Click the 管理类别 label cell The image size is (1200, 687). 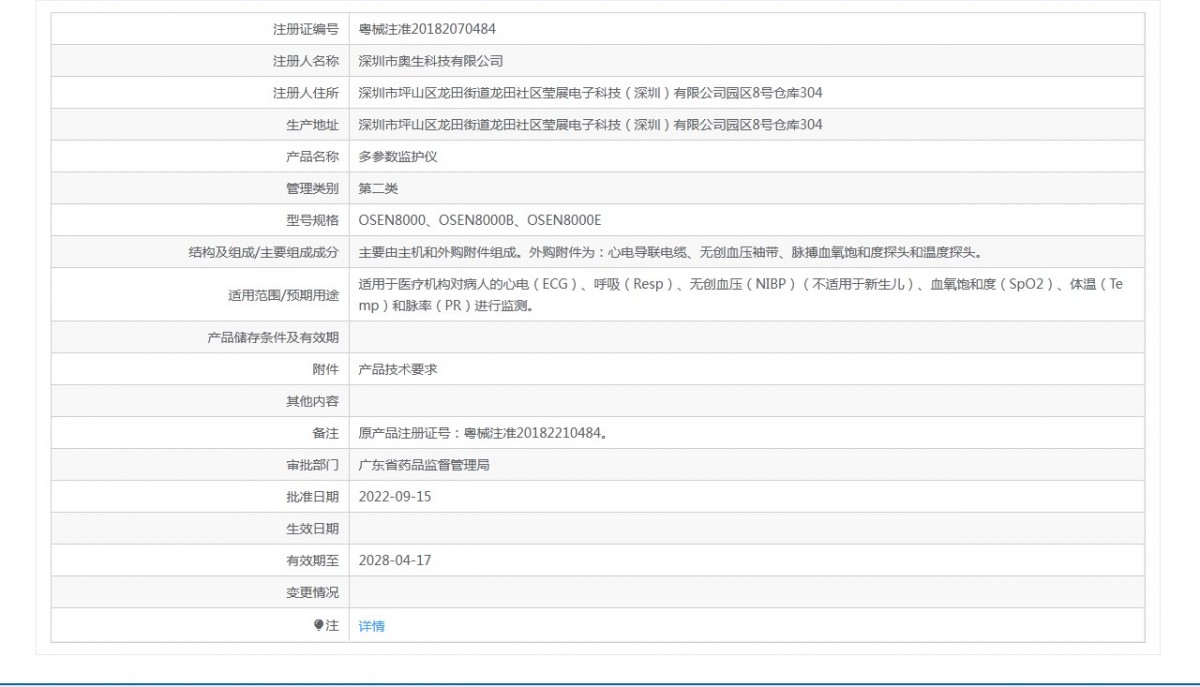tap(200, 189)
